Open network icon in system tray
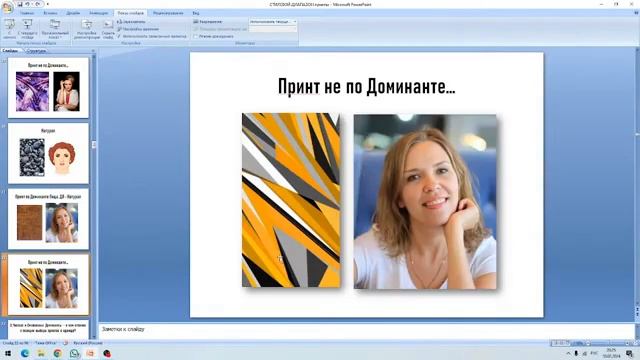Viewport: 640px width, 360px height. pos(585,353)
